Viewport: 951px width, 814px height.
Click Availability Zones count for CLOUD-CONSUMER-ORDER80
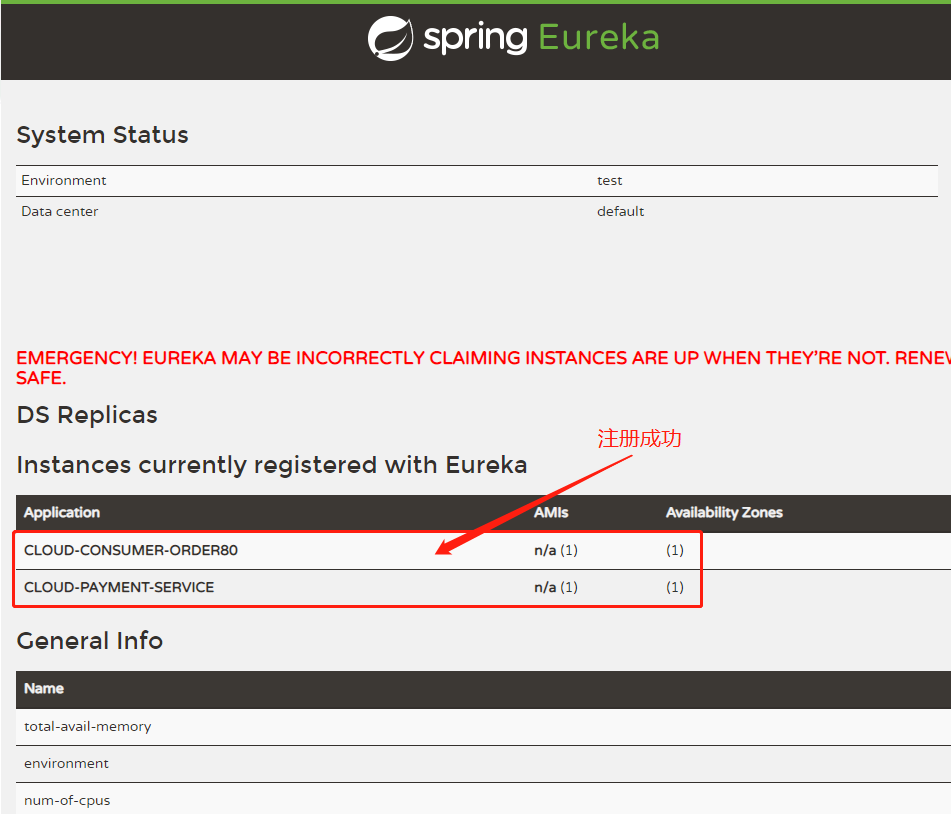pos(675,550)
